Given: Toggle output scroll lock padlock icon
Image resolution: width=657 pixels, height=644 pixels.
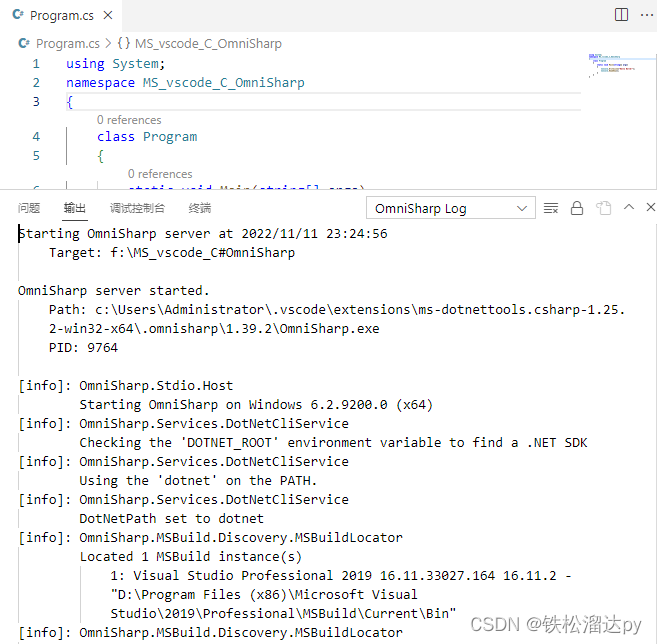Looking at the screenshot, I should (577, 208).
